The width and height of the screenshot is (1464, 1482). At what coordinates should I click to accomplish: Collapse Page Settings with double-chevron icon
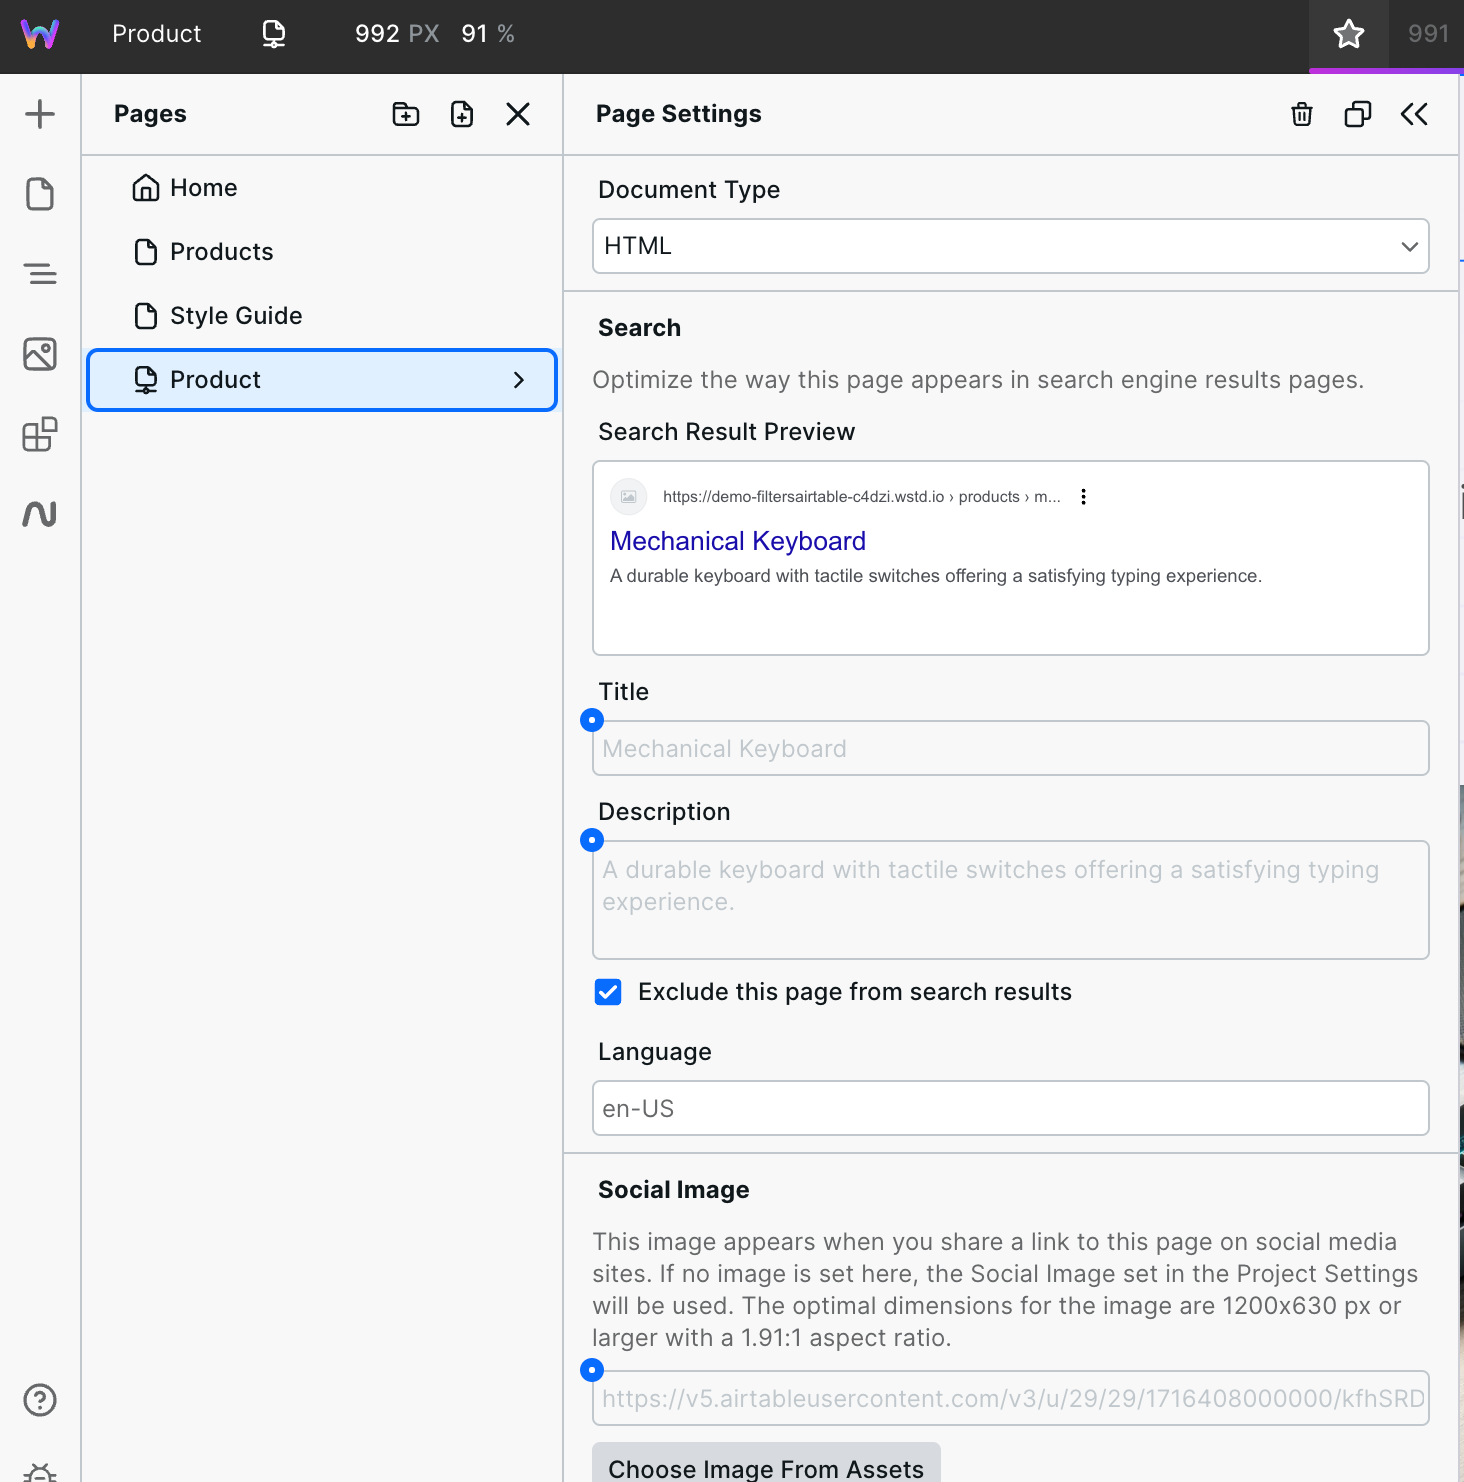pos(1413,114)
